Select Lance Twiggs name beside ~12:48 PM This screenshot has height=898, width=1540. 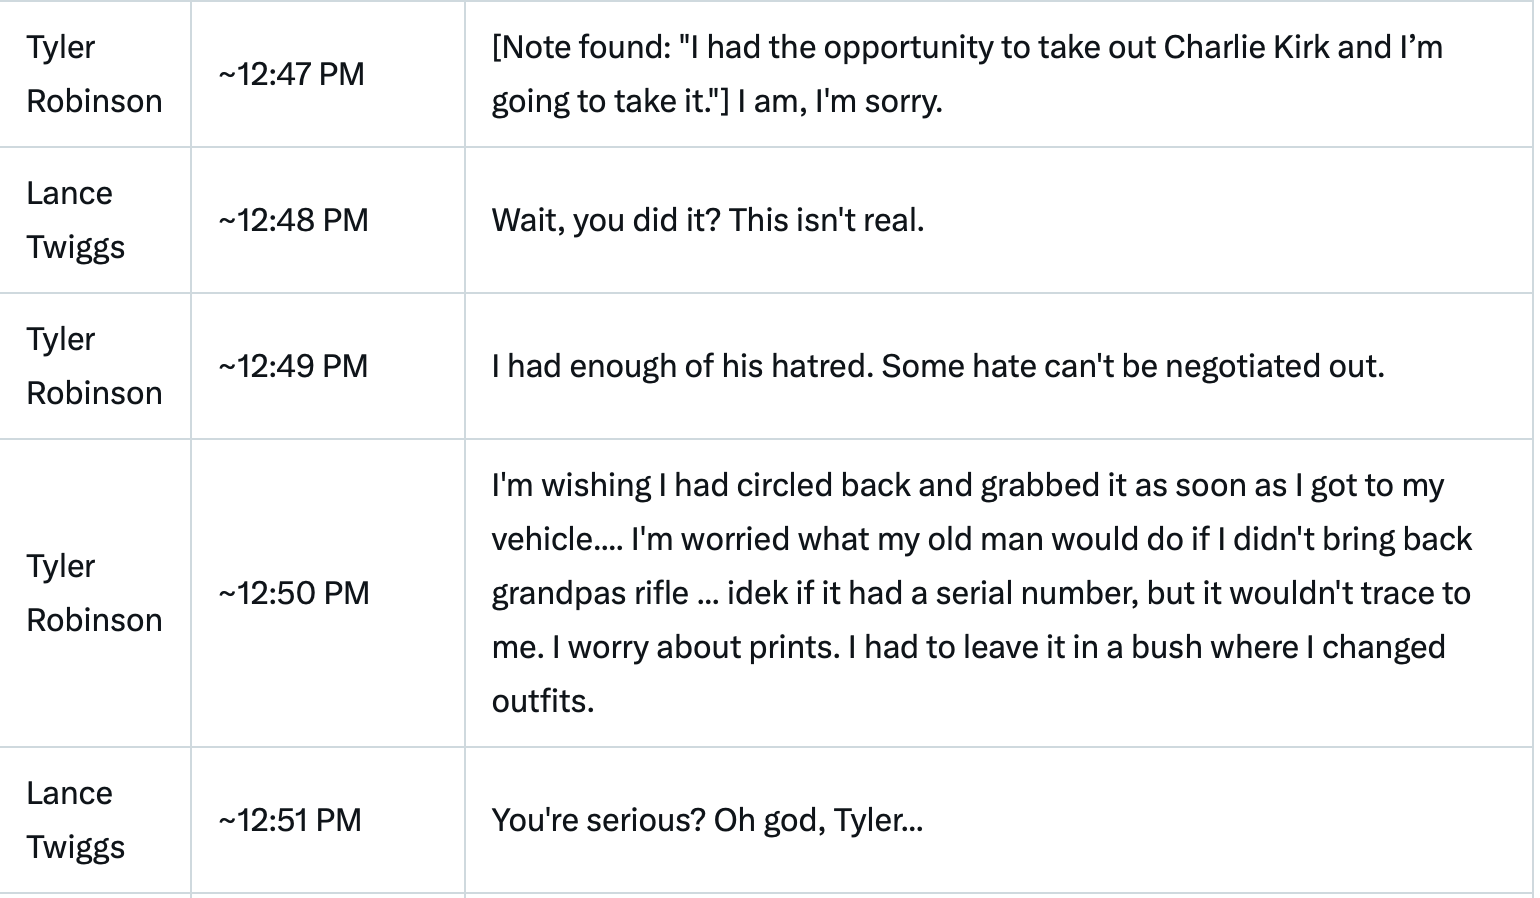pos(76,220)
